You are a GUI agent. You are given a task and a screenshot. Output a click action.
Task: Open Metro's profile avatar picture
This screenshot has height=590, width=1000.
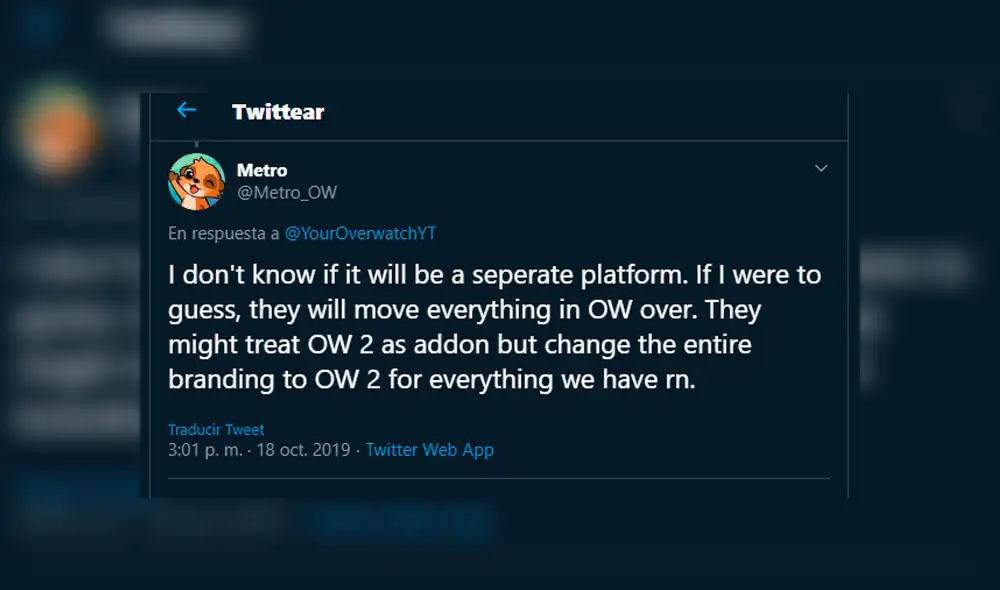[x=197, y=181]
